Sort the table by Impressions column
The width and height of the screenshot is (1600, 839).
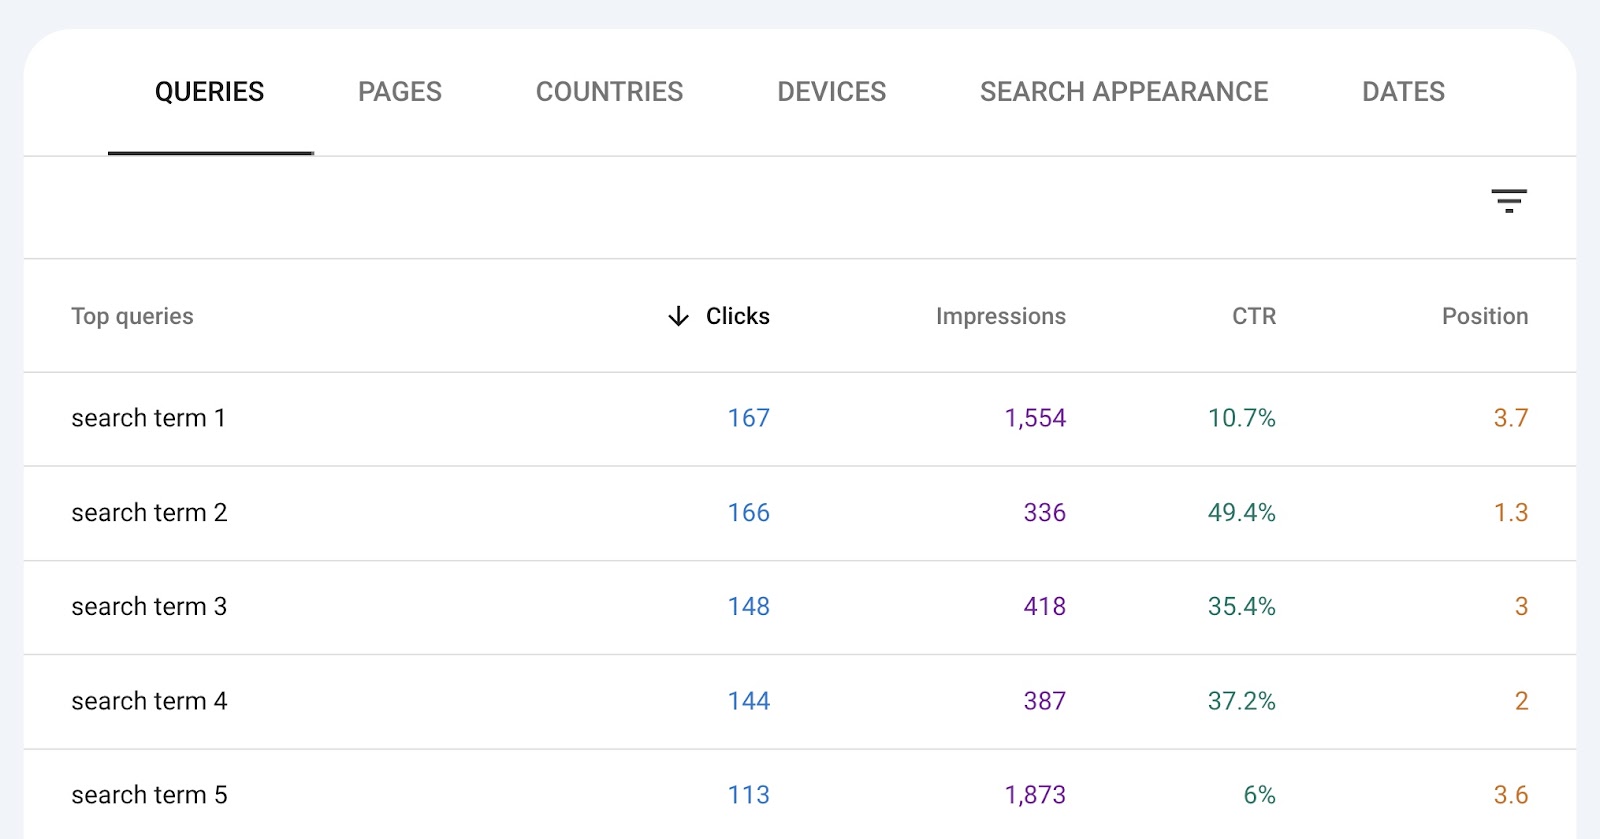[x=1000, y=316]
